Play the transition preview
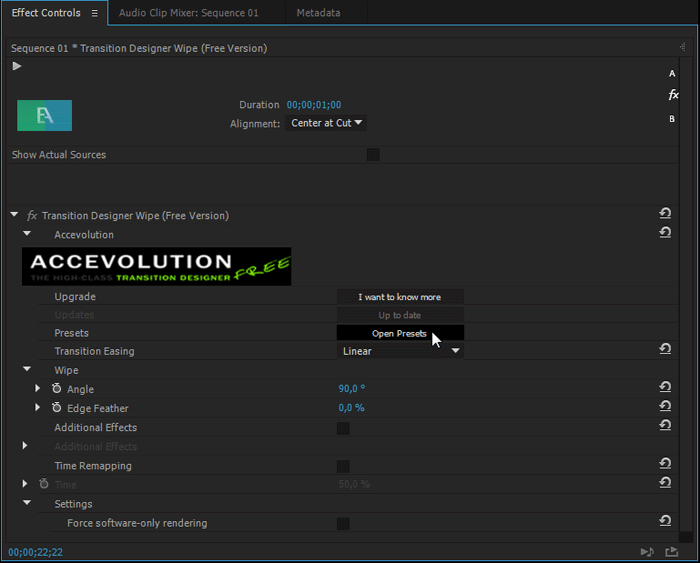This screenshot has height=563, width=700. [17, 66]
